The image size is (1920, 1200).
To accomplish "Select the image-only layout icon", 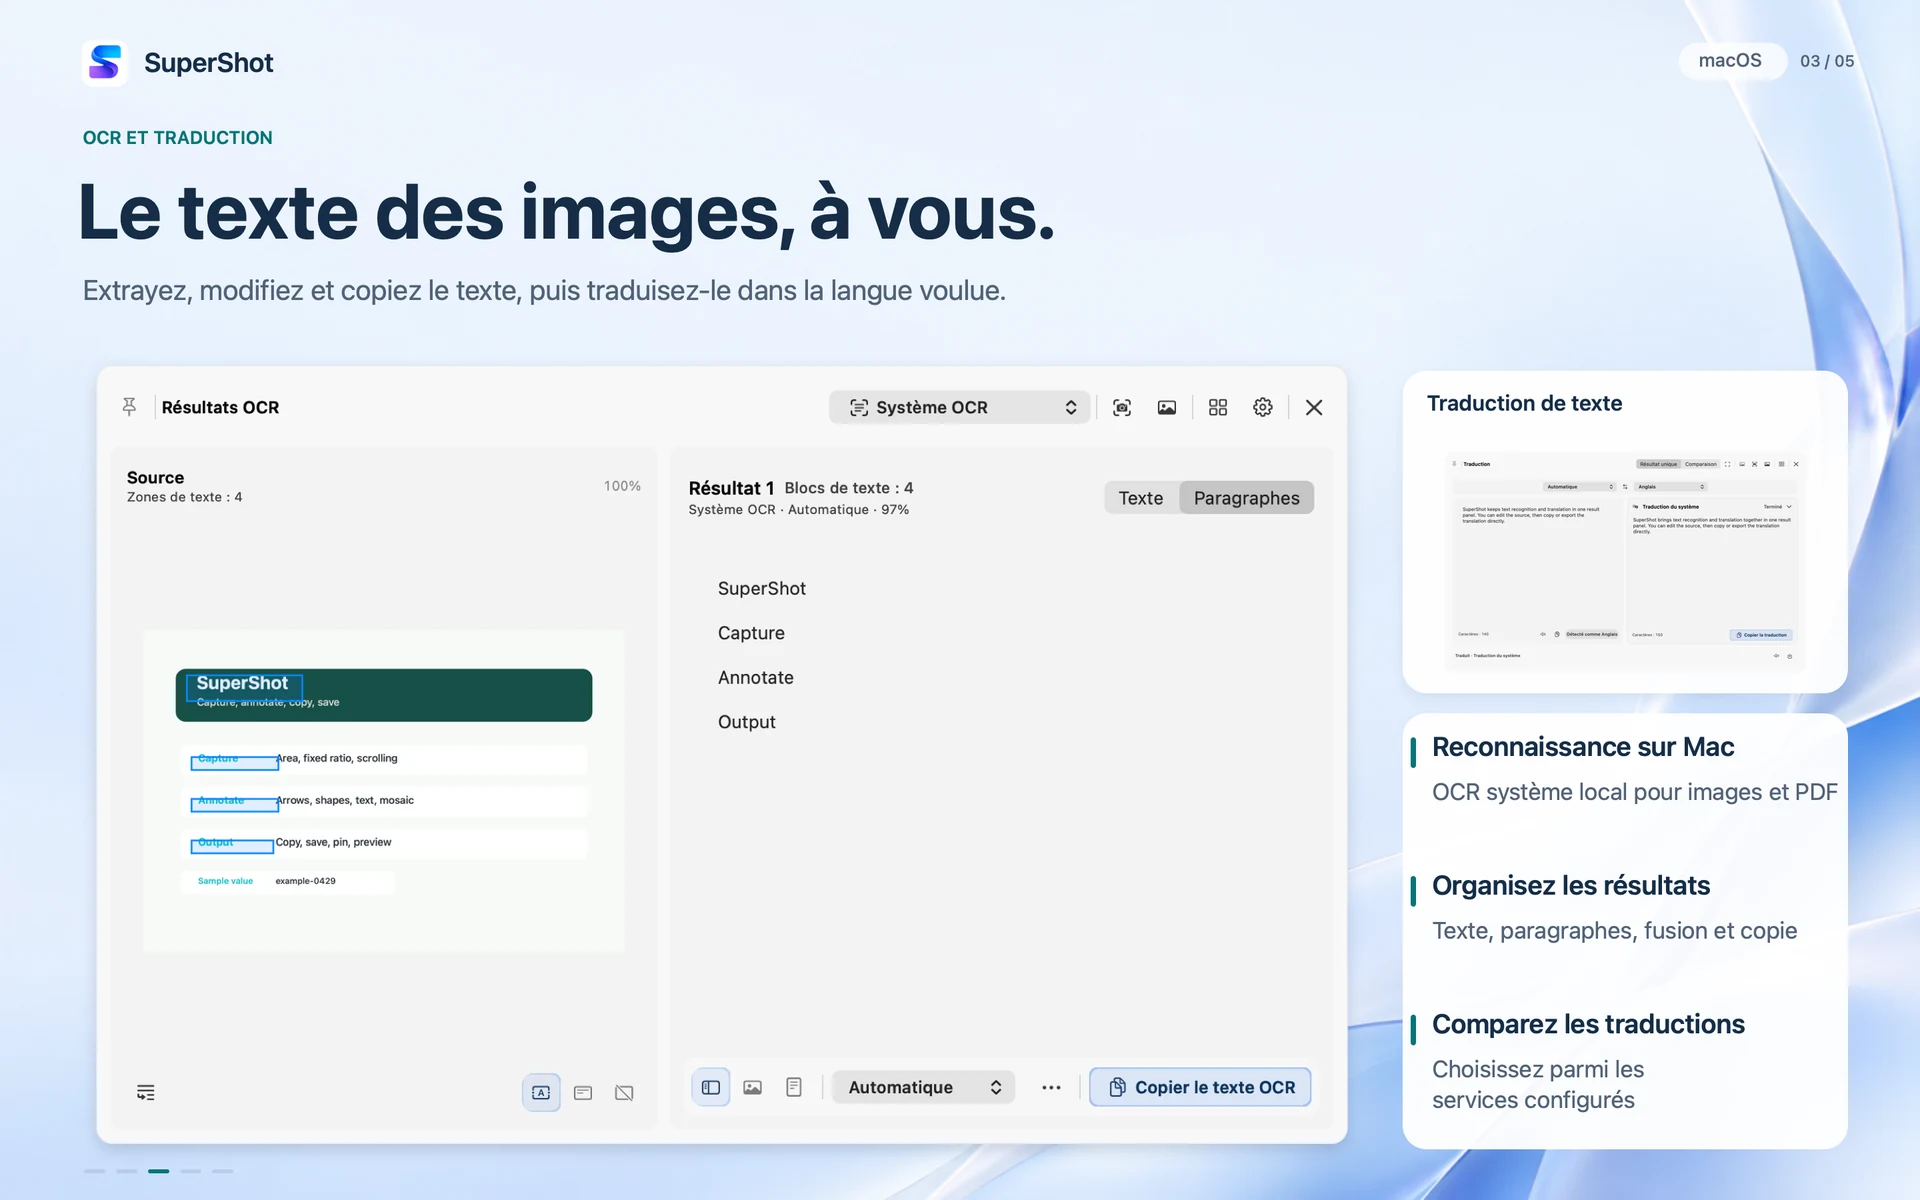I will coord(753,1087).
